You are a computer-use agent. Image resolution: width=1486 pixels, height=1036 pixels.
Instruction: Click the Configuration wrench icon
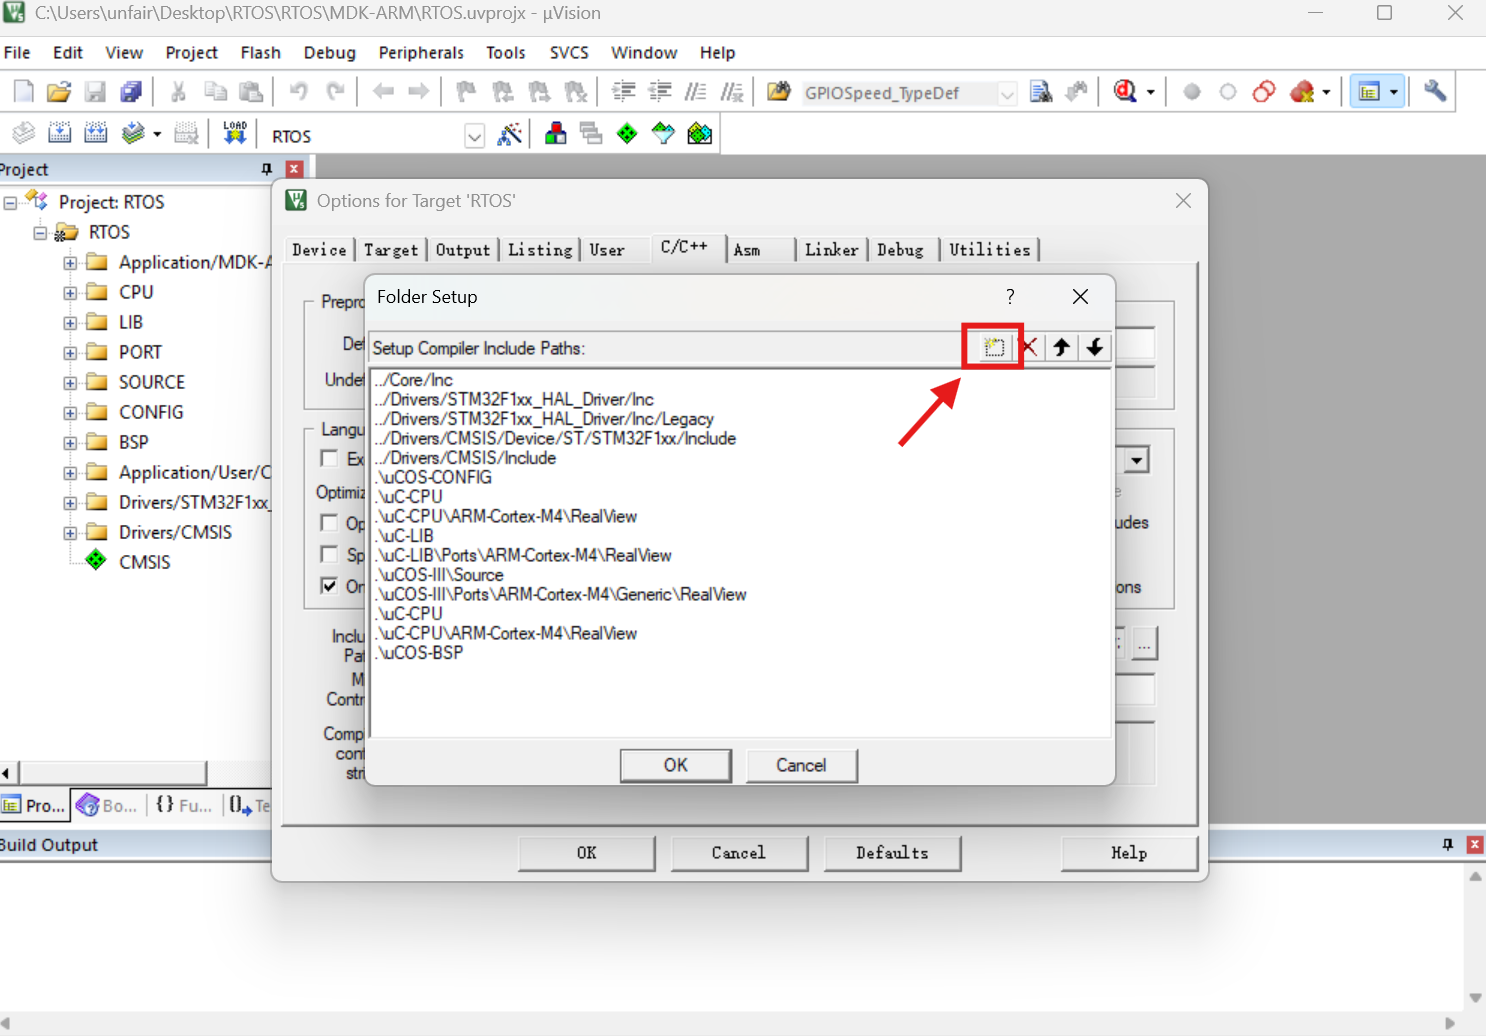1435,92
